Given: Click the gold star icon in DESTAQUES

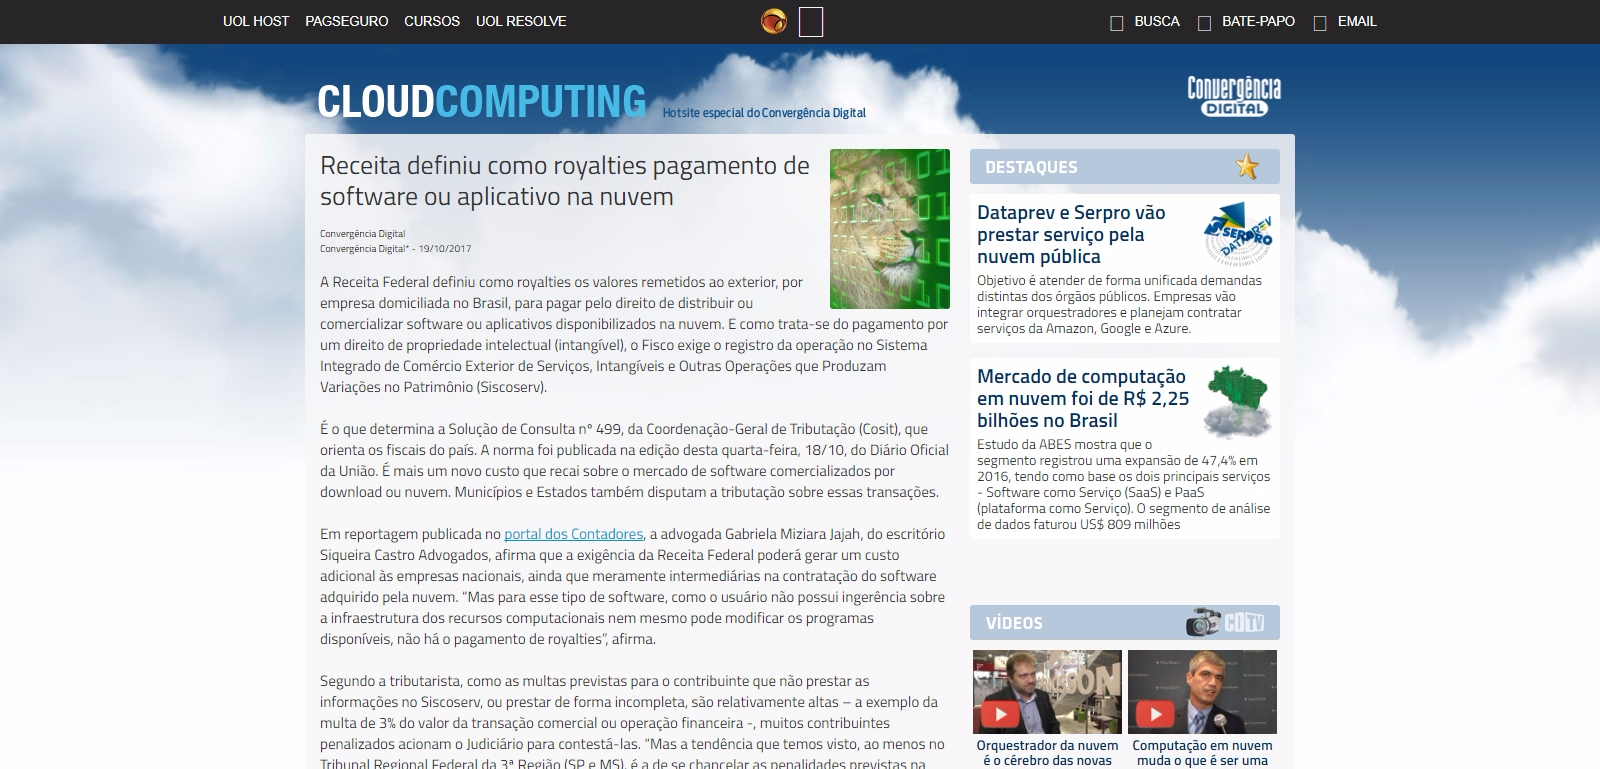Looking at the screenshot, I should [x=1247, y=166].
